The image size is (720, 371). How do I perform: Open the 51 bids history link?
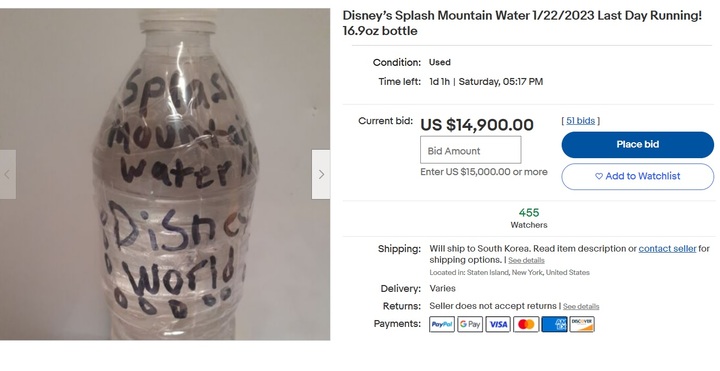point(580,121)
